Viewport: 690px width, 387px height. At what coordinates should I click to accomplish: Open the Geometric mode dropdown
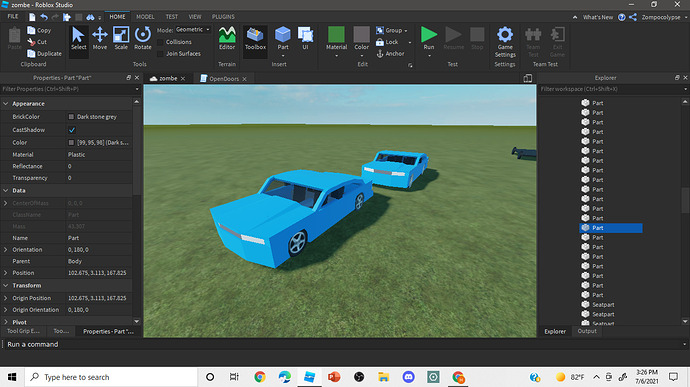click(193, 29)
